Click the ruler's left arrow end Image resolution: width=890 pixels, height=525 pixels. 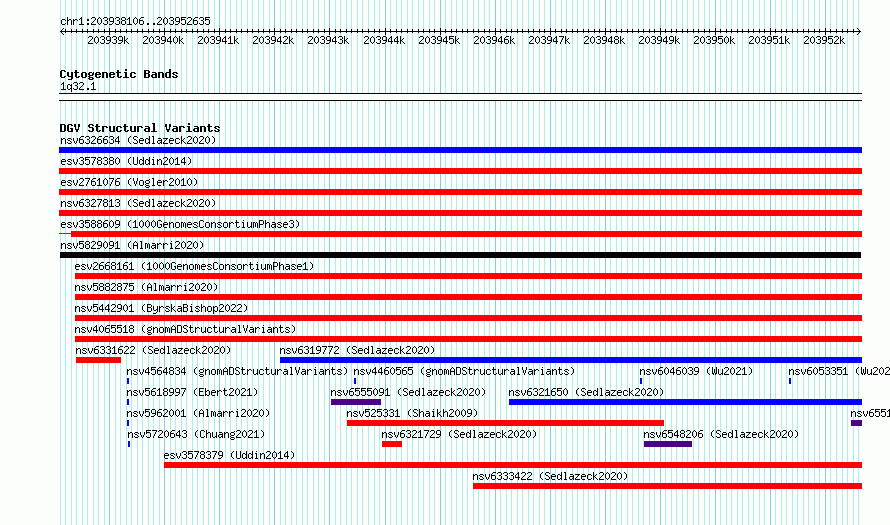[x=62, y=32]
